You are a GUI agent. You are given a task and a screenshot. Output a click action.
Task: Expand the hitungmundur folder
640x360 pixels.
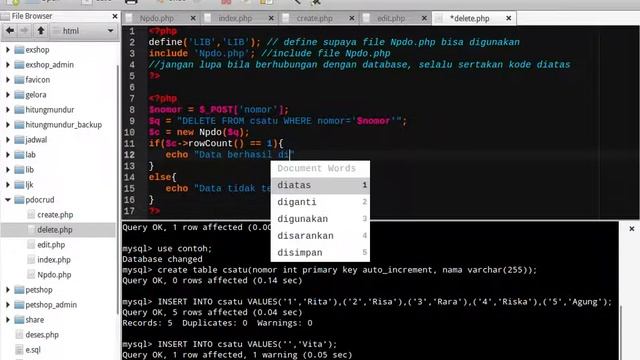click(x=8, y=110)
